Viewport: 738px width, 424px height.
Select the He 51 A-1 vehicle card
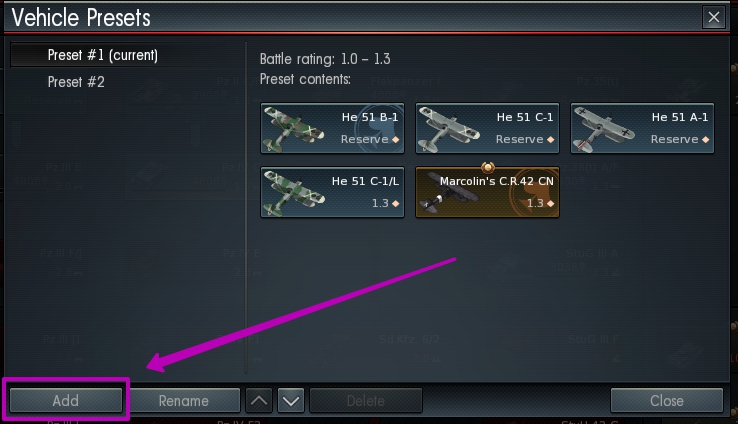[642, 128]
